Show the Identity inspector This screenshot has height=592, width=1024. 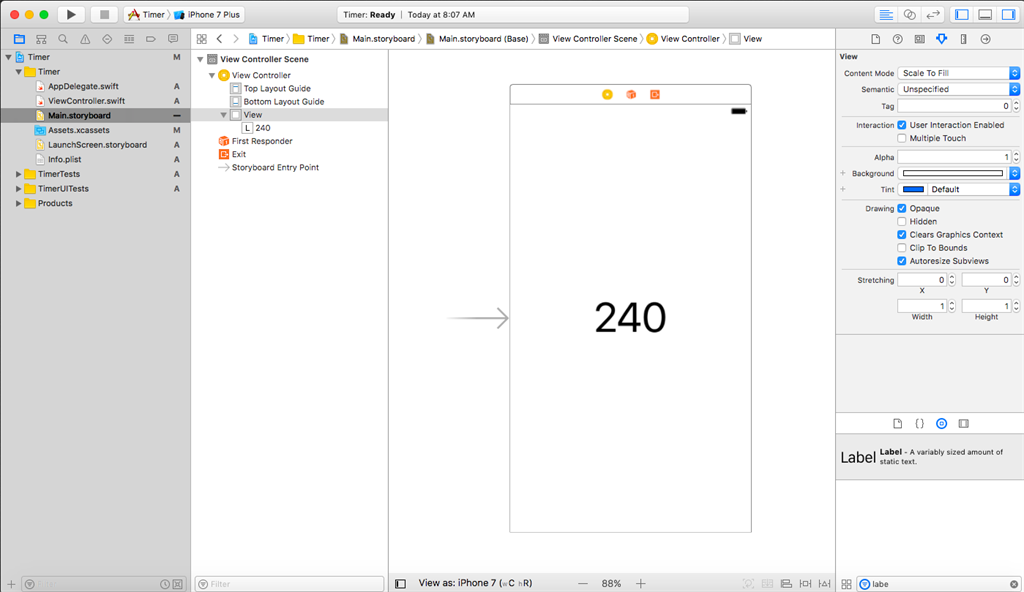point(920,39)
